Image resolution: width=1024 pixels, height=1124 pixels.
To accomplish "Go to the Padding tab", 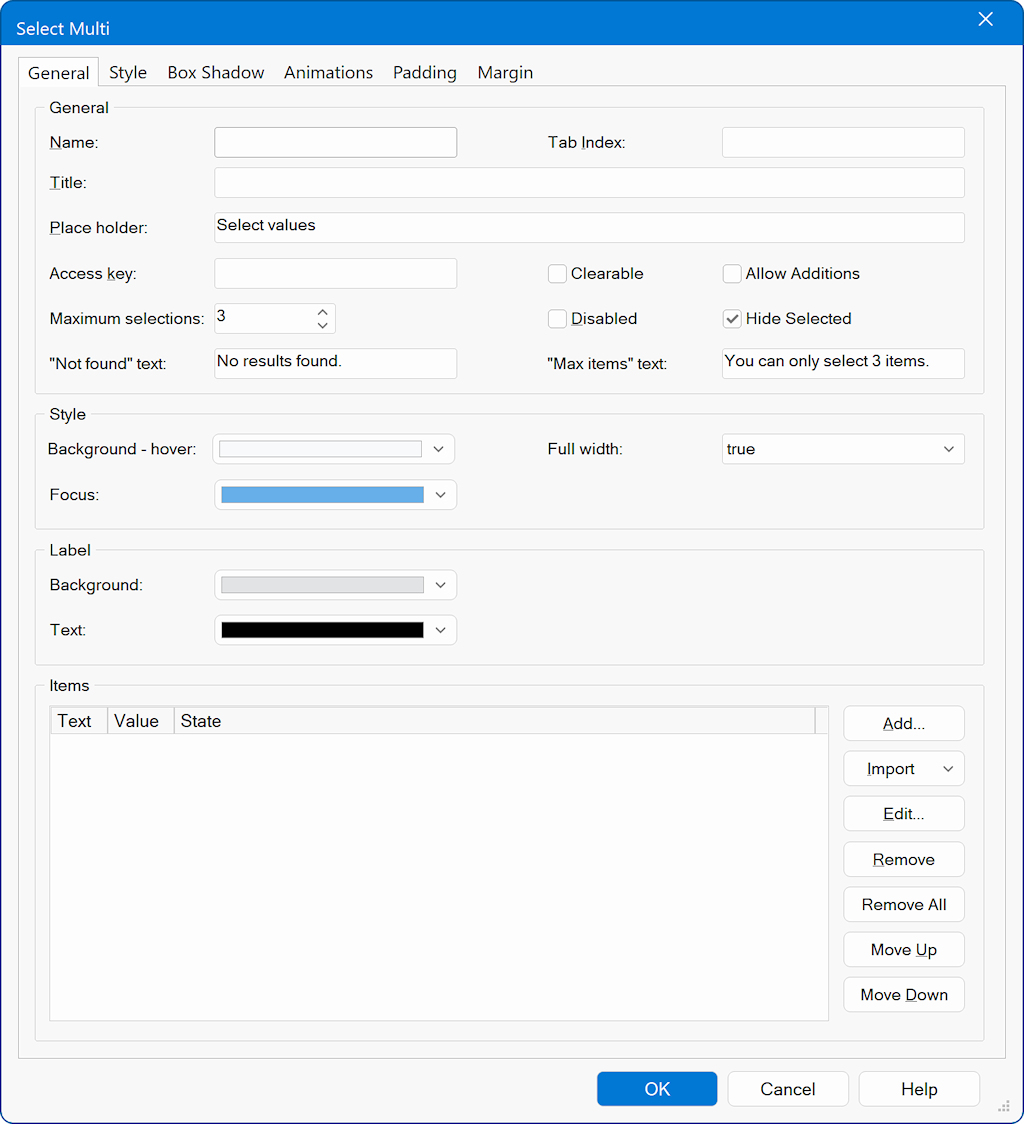I will pyautogui.click(x=424, y=73).
